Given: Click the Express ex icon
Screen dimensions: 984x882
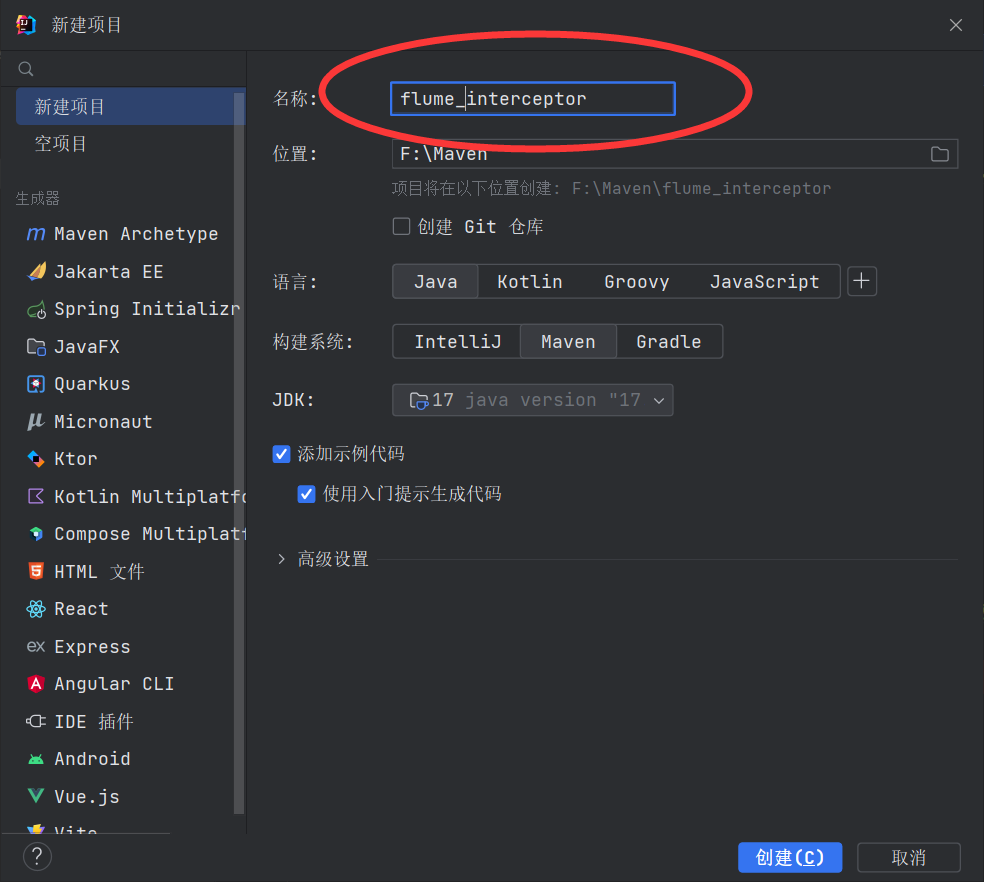Looking at the screenshot, I should [x=36, y=646].
